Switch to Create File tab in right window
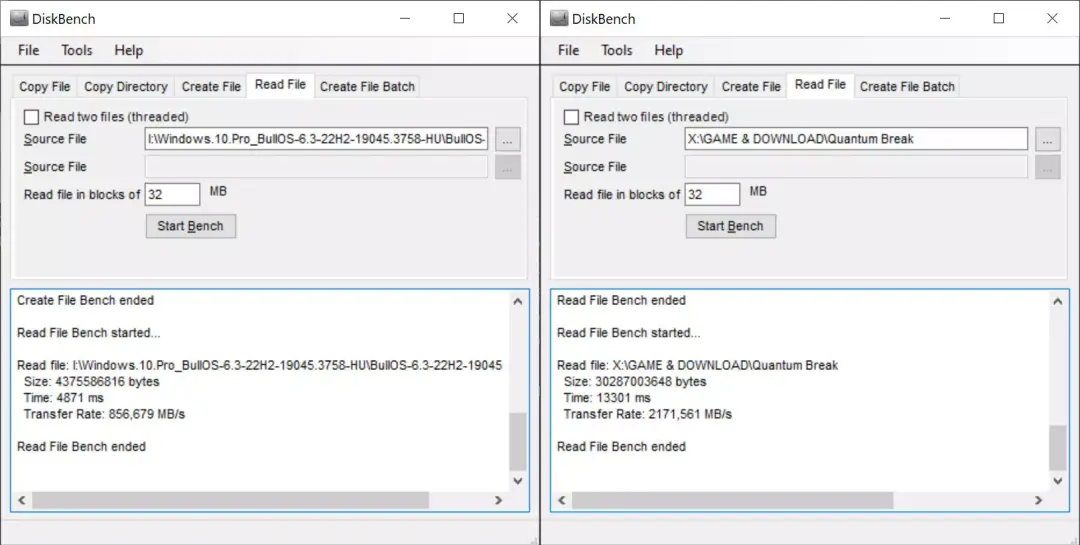The height and width of the screenshot is (545, 1080). [x=751, y=87]
